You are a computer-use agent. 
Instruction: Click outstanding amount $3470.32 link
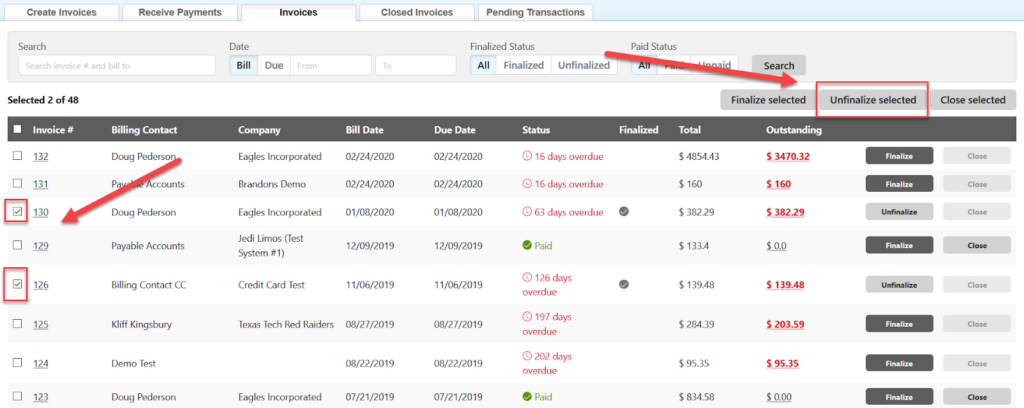tap(787, 156)
